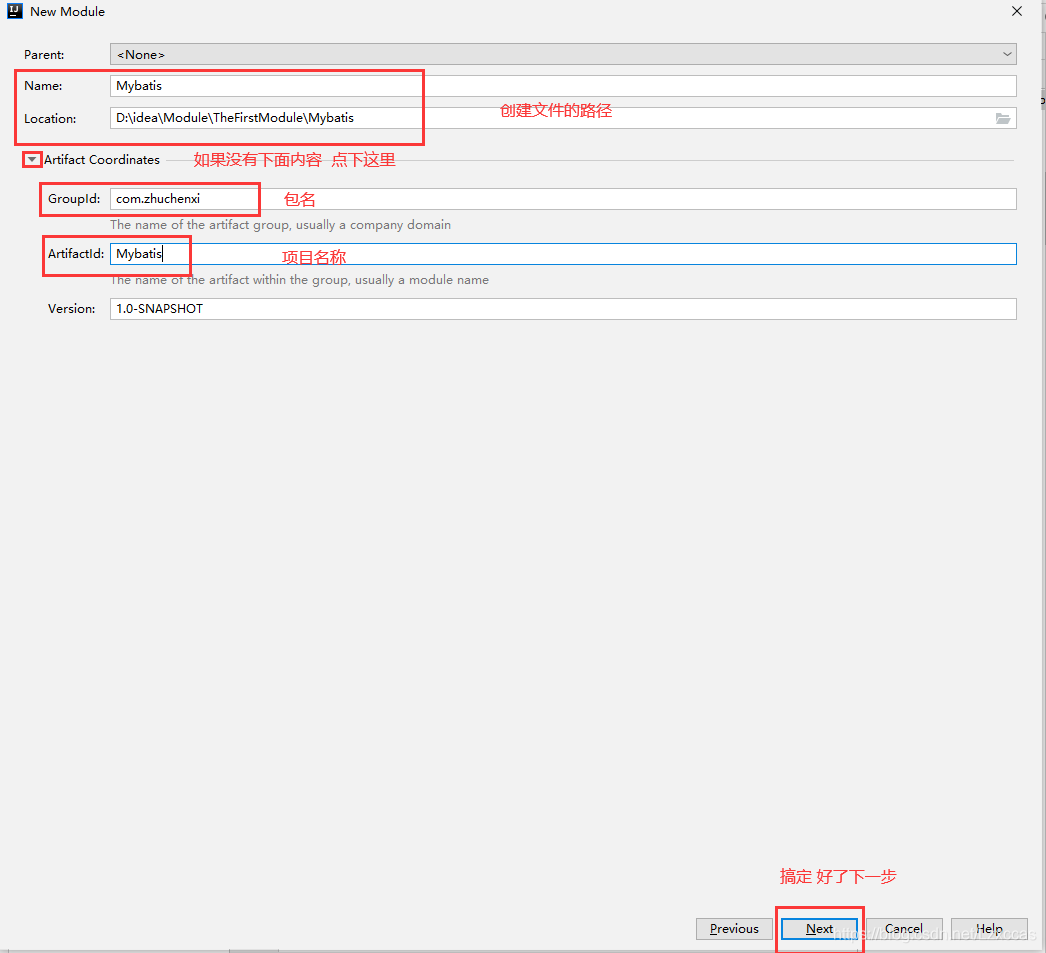Click the Previous button

click(x=734, y=929)
